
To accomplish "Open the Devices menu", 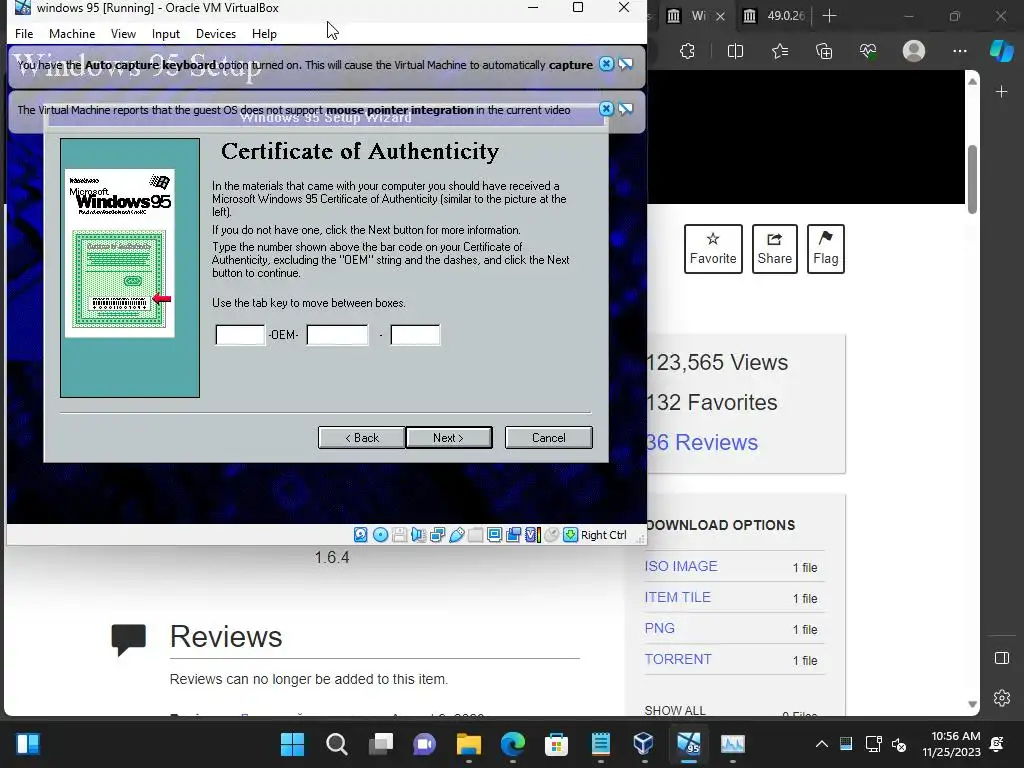I will [216, 34].
